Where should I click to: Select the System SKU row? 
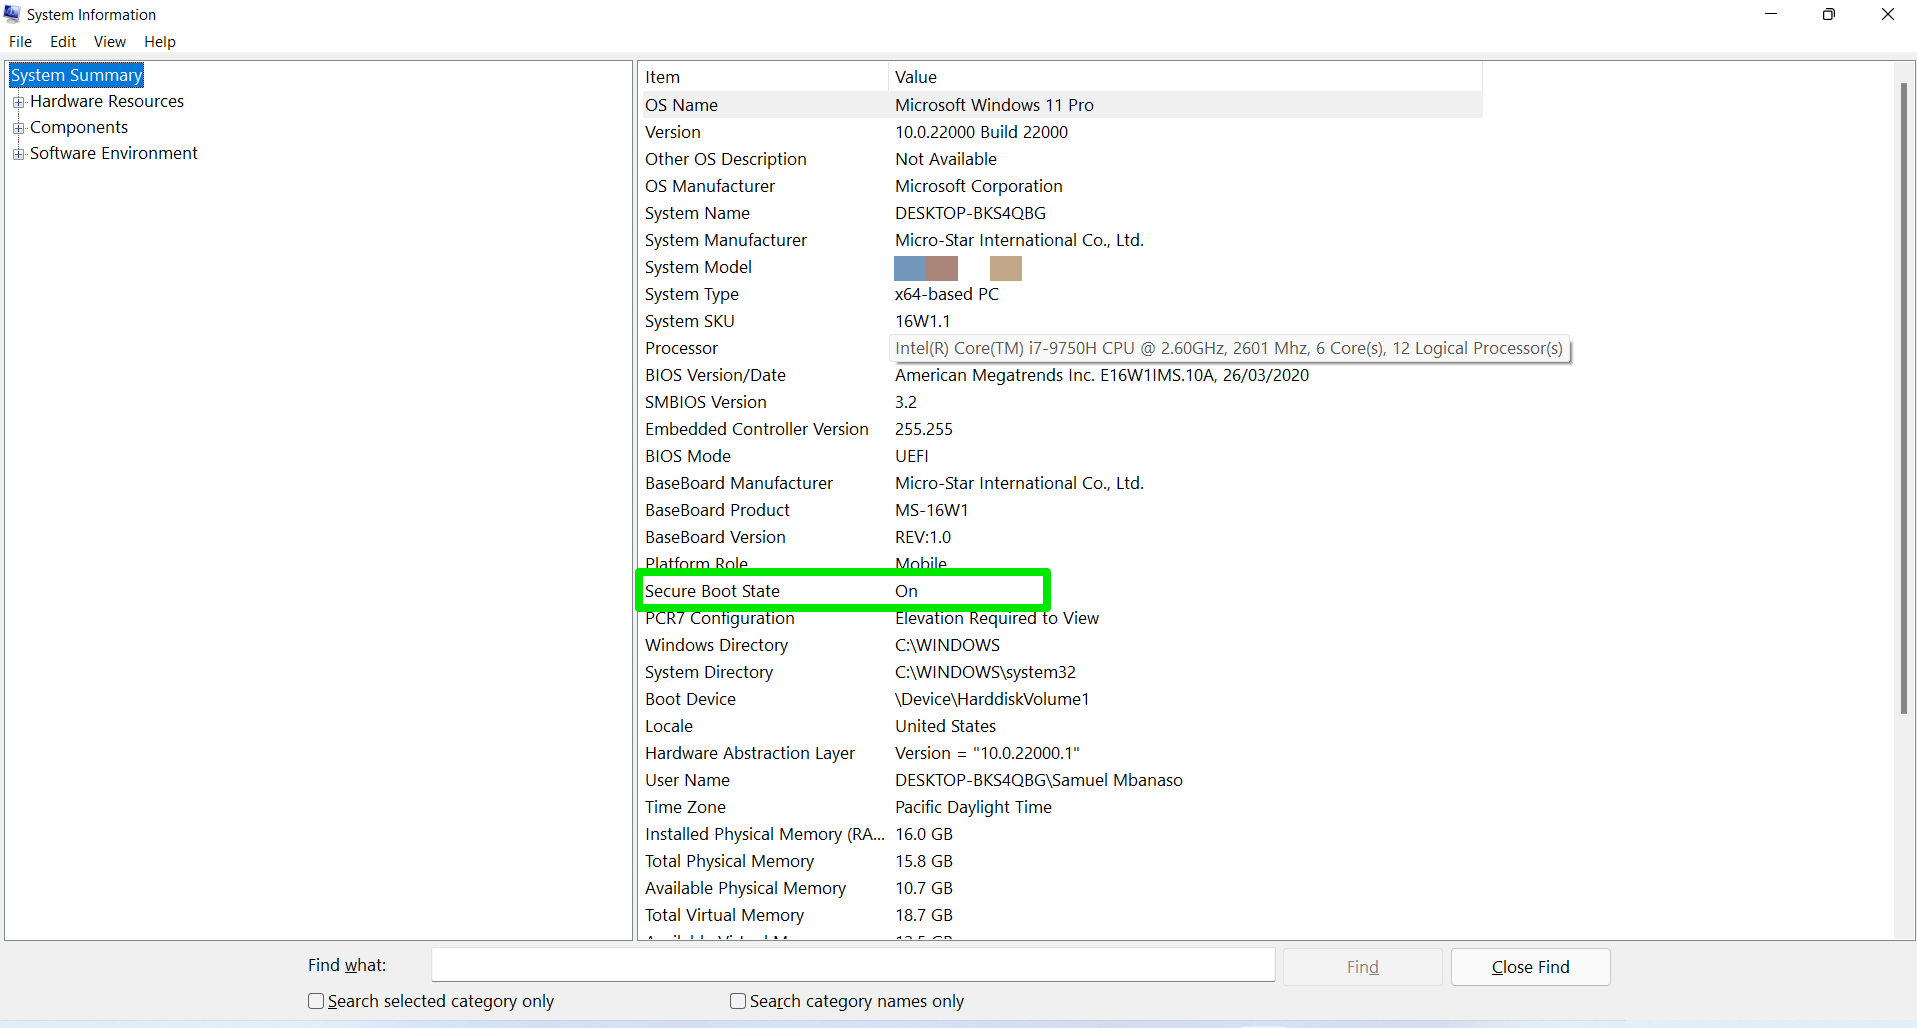click(x=1061, y=321)
